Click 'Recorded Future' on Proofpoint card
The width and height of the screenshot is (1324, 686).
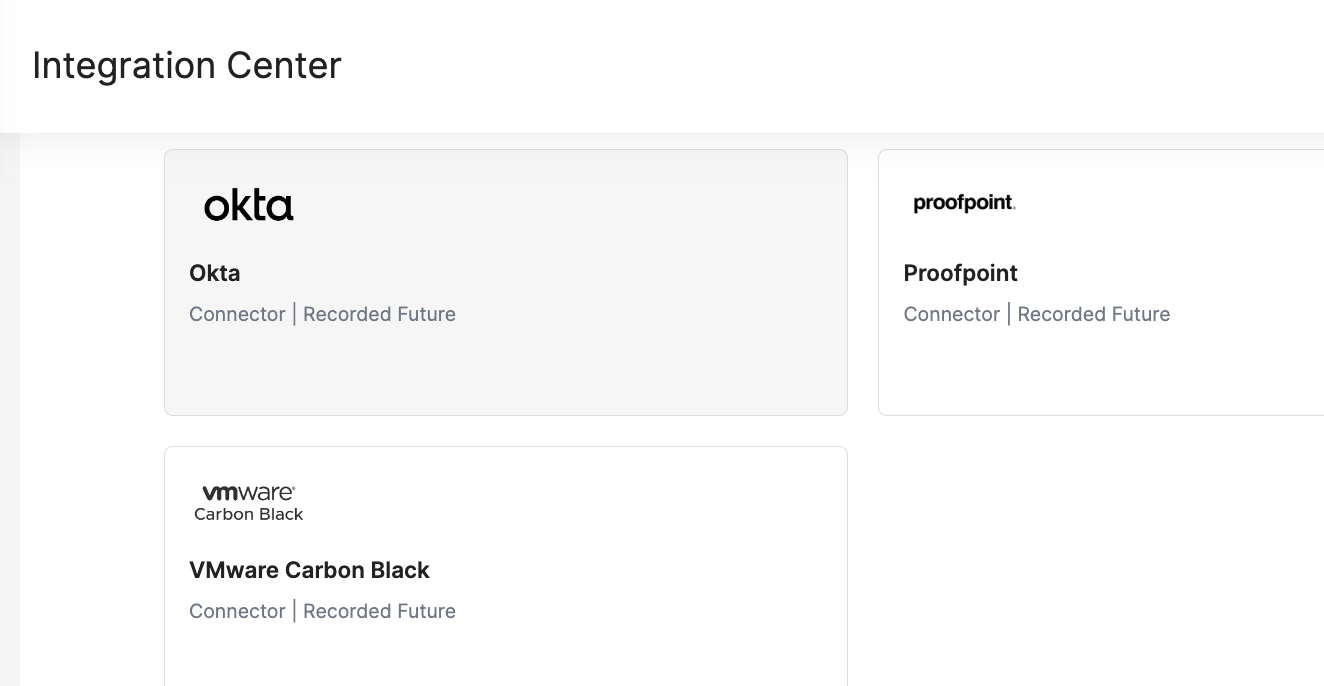pos(1093,314)
